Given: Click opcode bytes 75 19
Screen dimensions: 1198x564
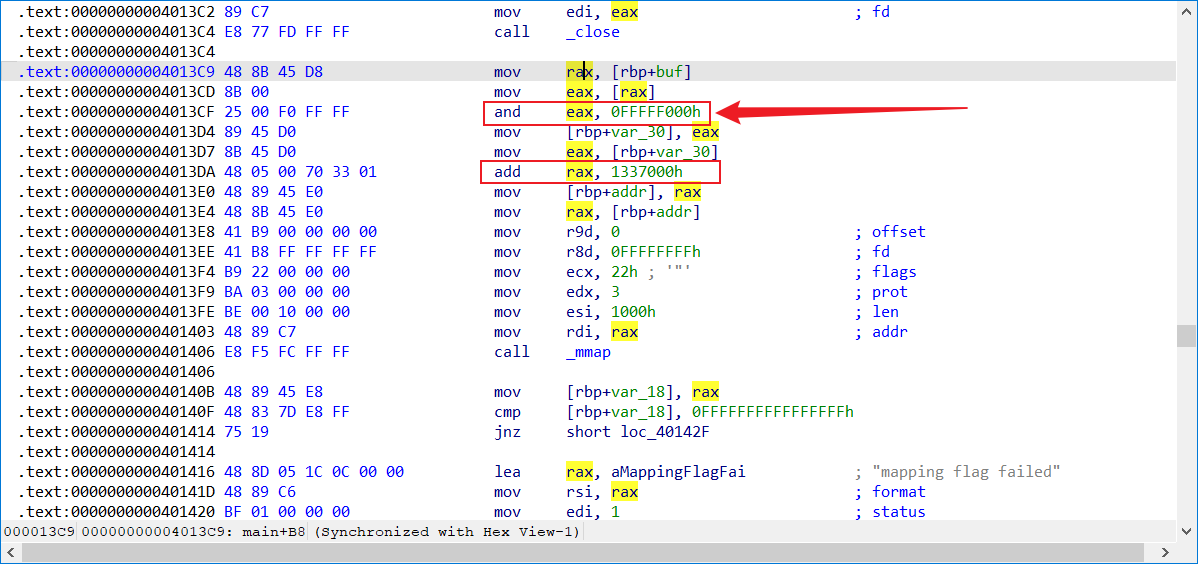Looking at the screenshot, I should coord(246,432).
